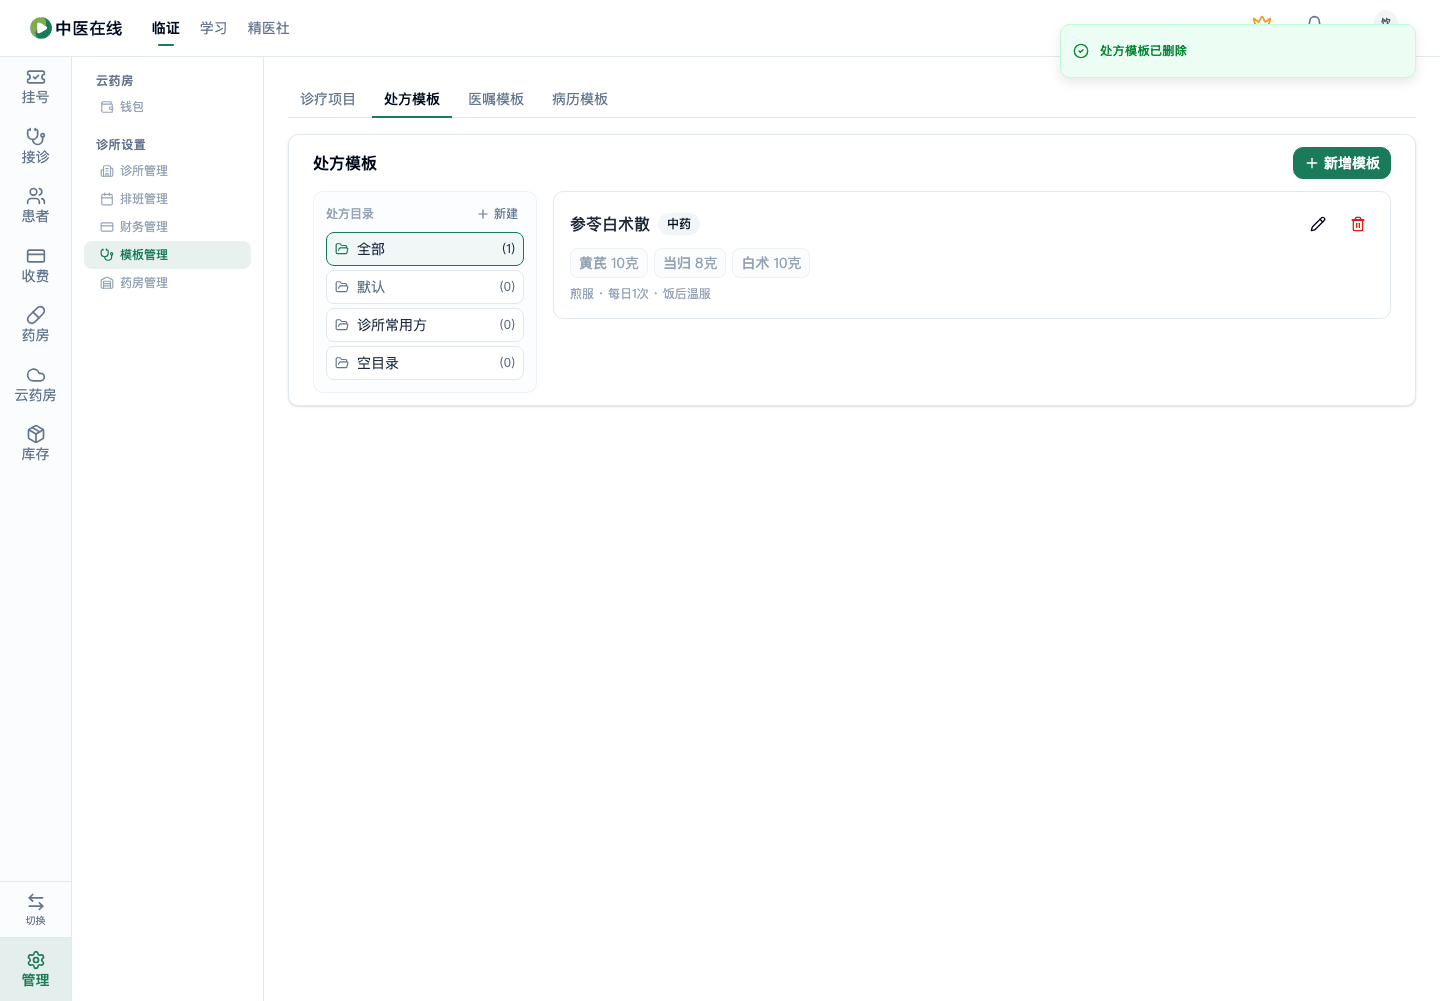Switch to the 病历模板 tab
The height and width of the screenshot is (1001, 1440).
tap(580, 99)
